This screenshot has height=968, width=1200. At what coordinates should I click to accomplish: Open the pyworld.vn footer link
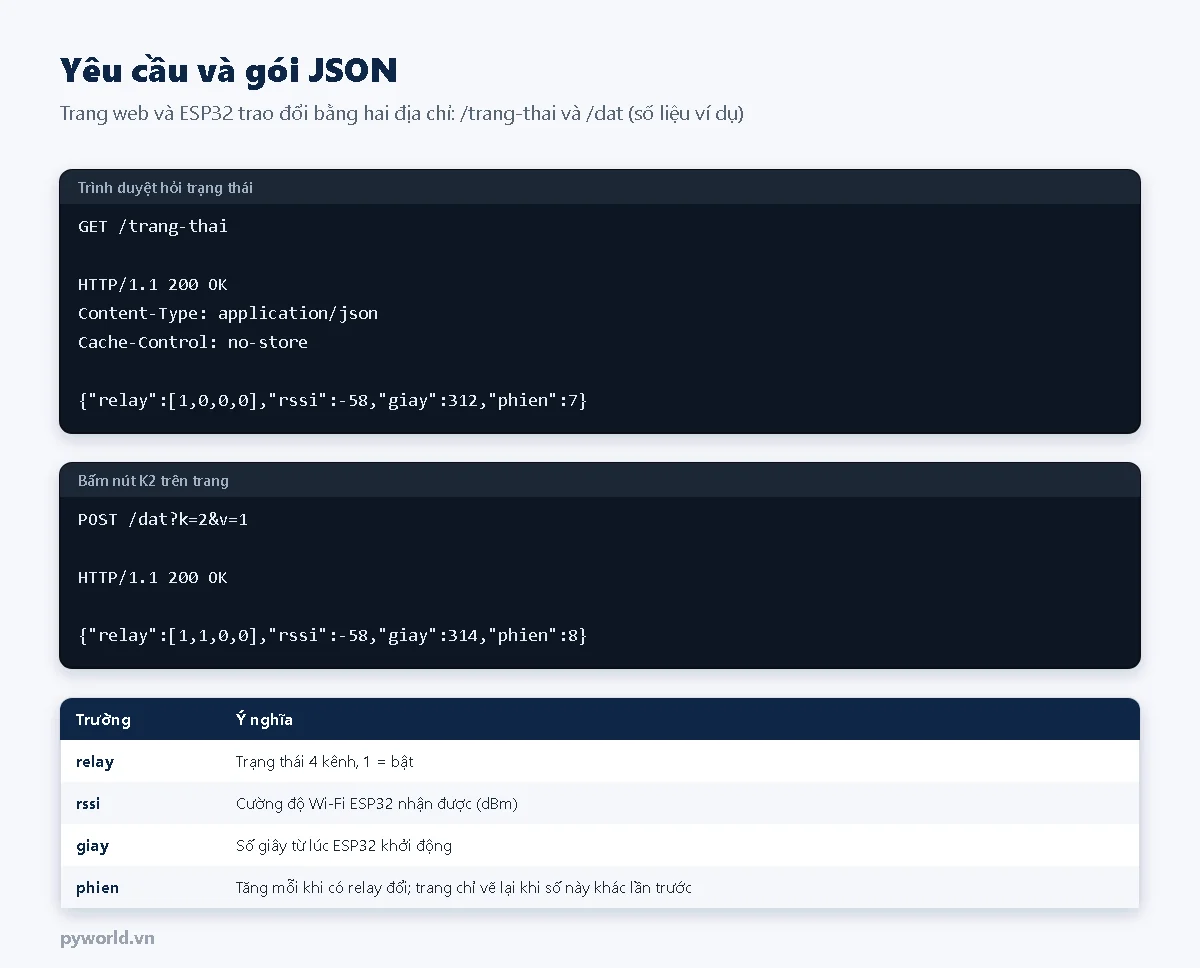[x=107, y=938]
